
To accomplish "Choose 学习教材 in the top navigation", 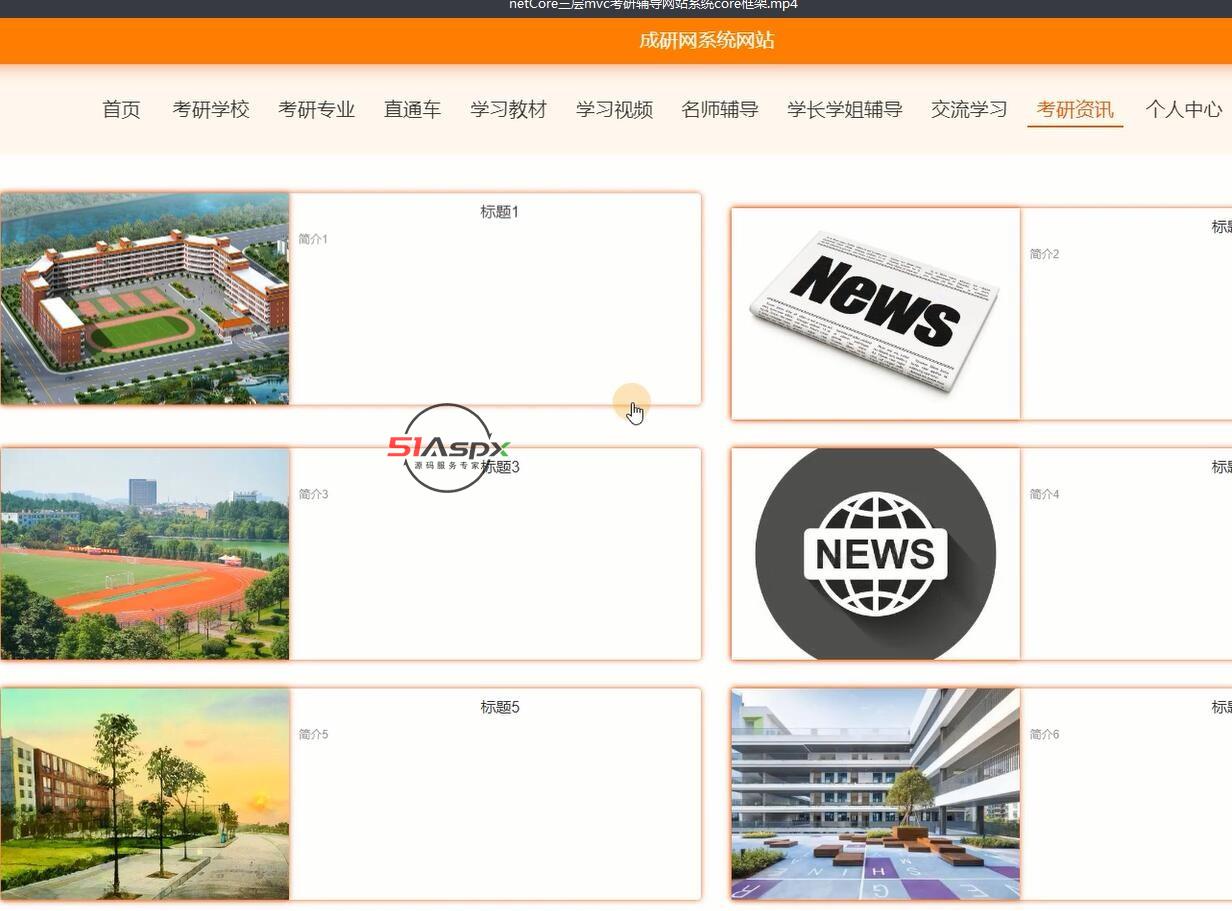I will [508, 110].
